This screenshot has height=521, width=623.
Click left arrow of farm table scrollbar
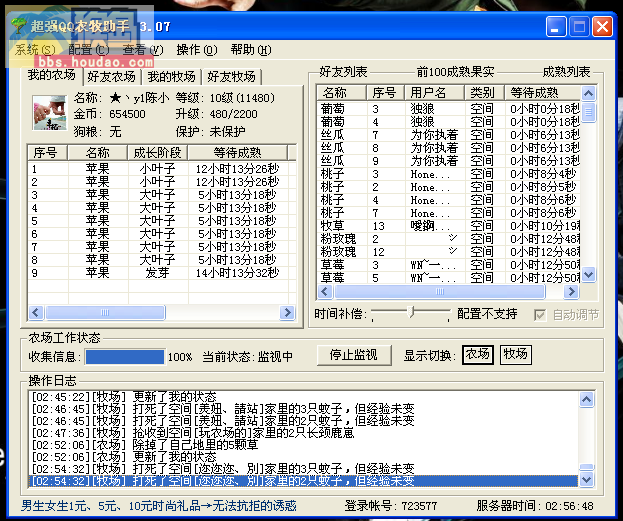36,312
